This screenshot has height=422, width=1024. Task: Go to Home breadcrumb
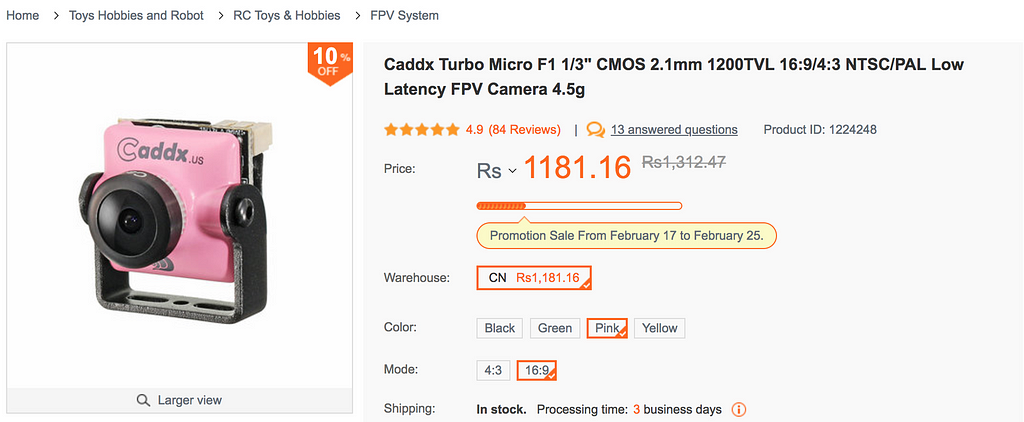coord(23,15)
